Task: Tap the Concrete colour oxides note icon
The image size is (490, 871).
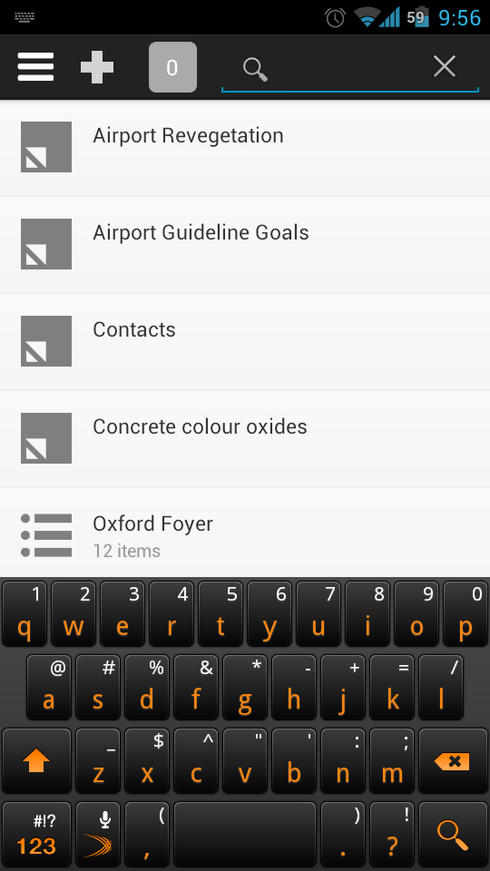Action: (46, 438)
